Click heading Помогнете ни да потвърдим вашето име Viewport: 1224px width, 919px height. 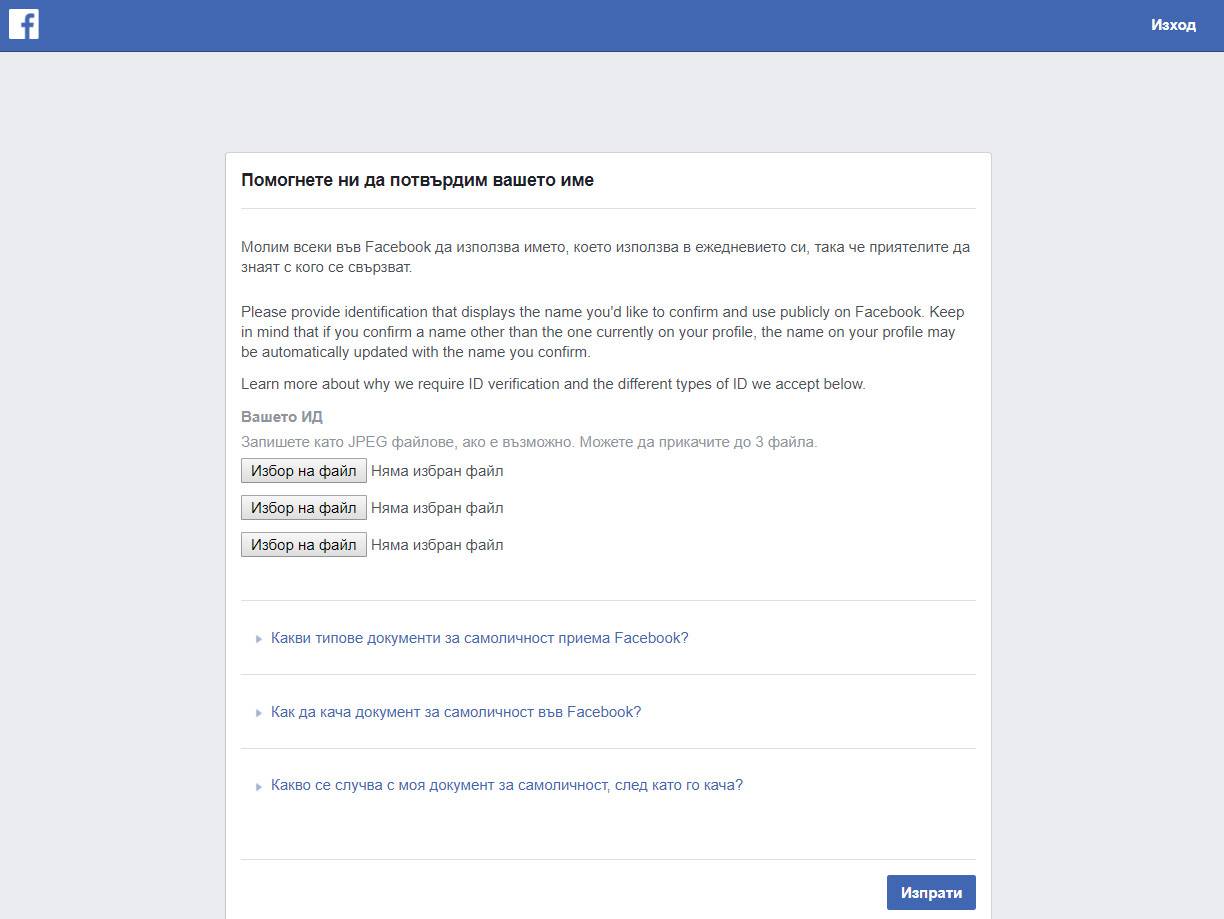point(417,181)
